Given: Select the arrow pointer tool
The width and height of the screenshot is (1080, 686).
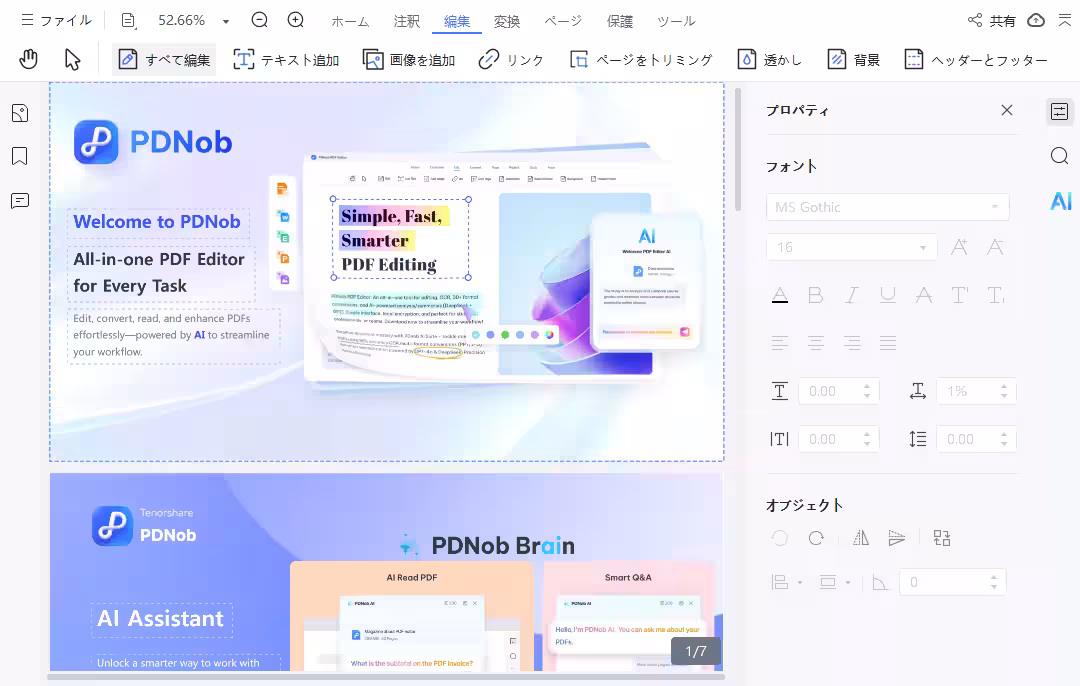Looking at the screenshot, I should pyautogui.click(x=72, y=59).
